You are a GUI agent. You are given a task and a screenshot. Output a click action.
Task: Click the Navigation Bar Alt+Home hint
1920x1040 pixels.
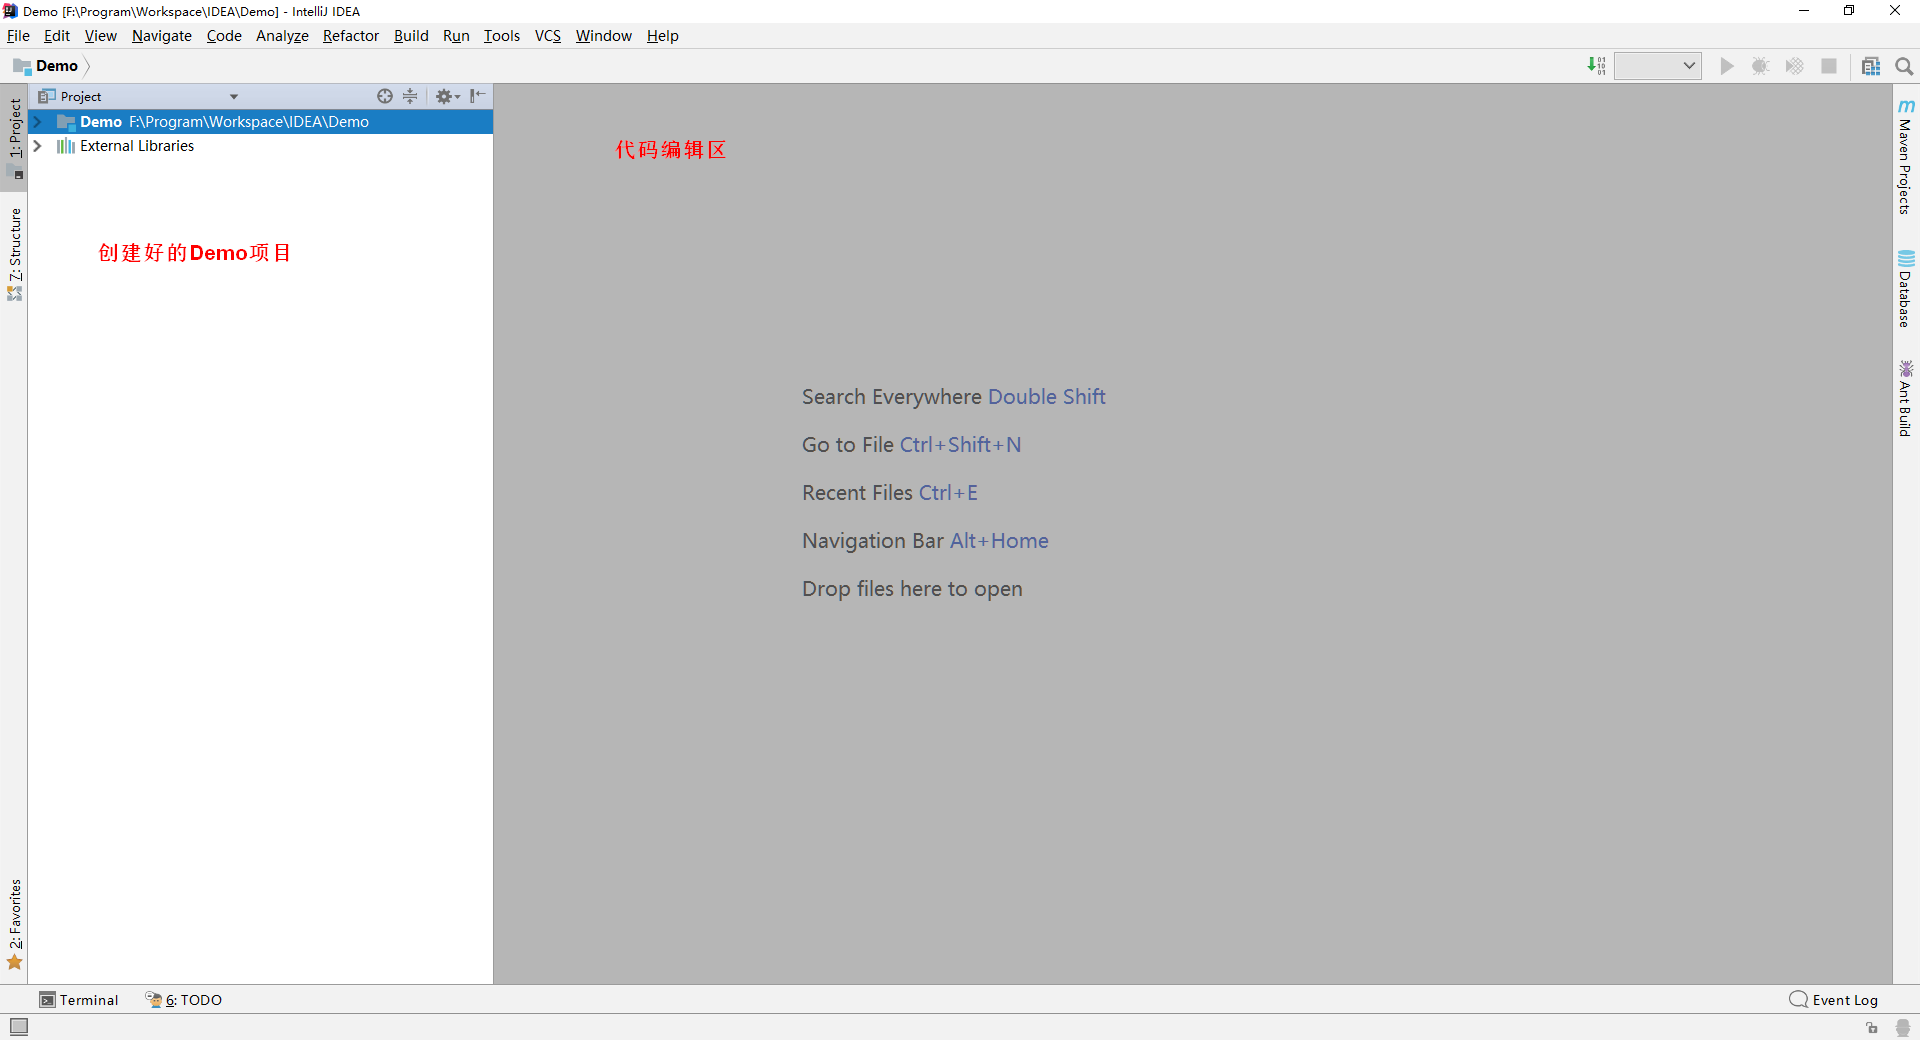coord(925,541)
